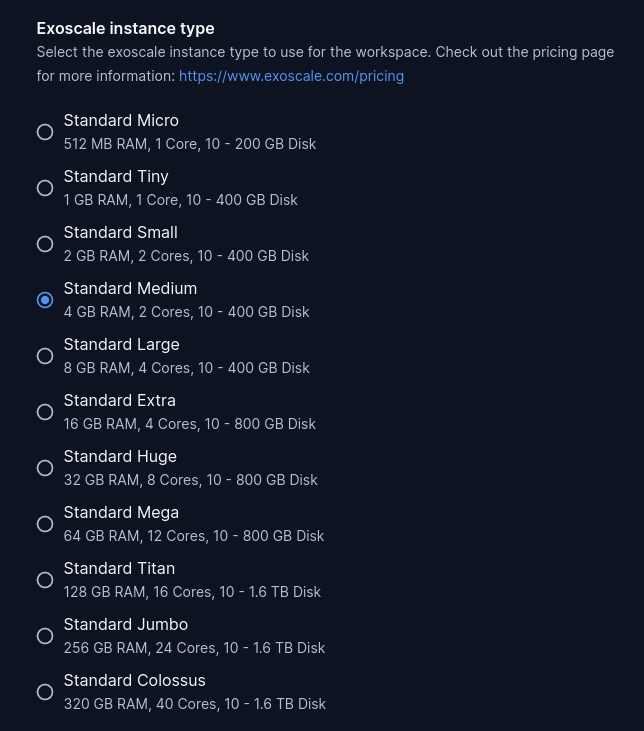The width and height of the screenshot is (644, 731).
Task: Click the selected Standard Medium radio button
Action: [x=45, y=300]
